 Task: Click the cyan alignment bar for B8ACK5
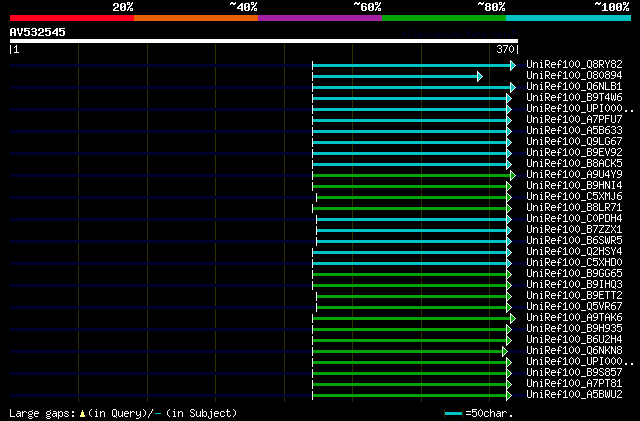tap(412, 165)
